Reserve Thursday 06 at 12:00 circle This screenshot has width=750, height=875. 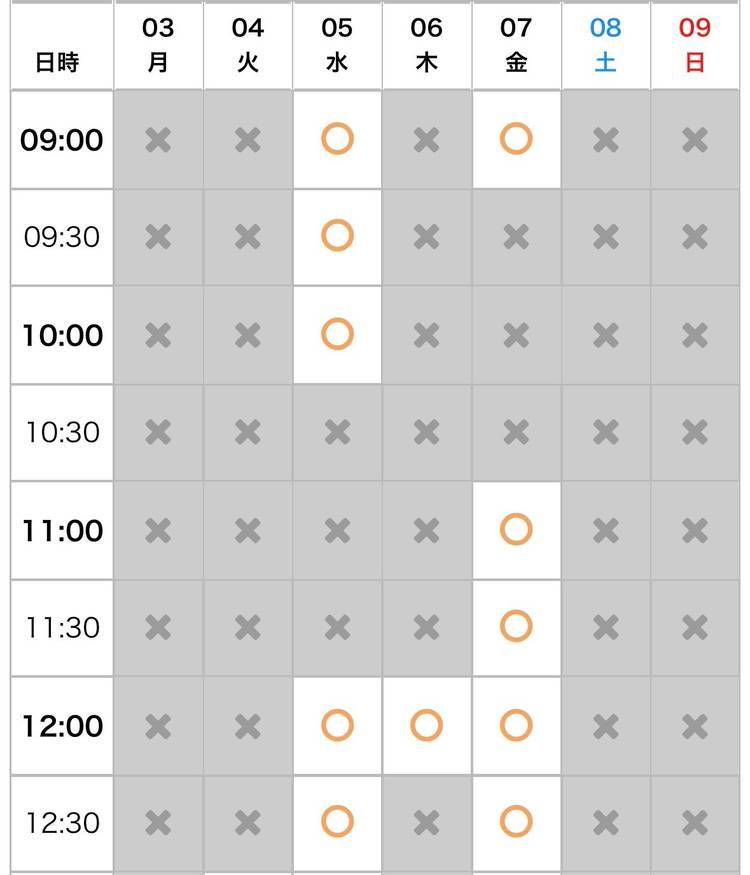coord(427,725)
